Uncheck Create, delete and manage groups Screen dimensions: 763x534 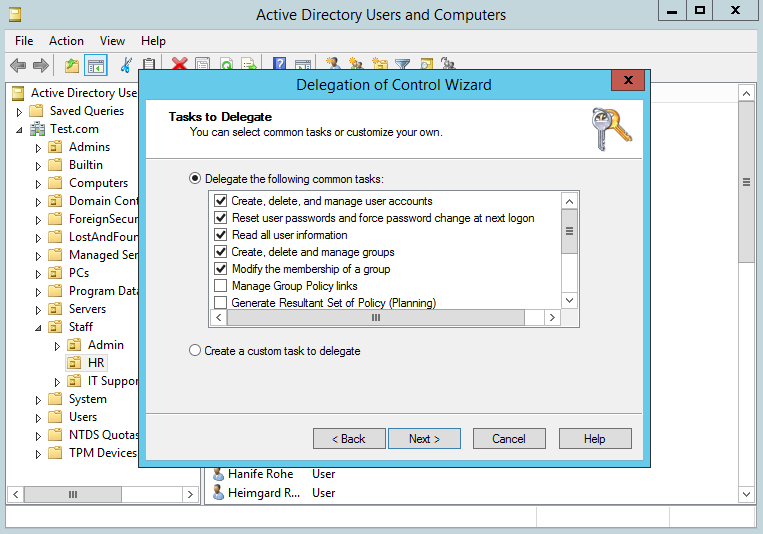[x=220, y=252]
